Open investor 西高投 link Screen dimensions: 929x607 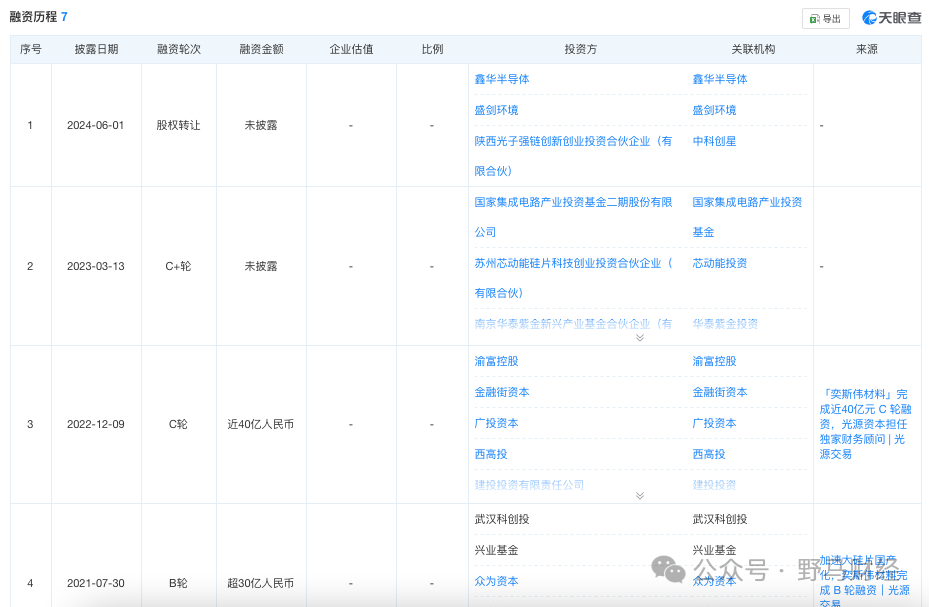tap(491, 454)
